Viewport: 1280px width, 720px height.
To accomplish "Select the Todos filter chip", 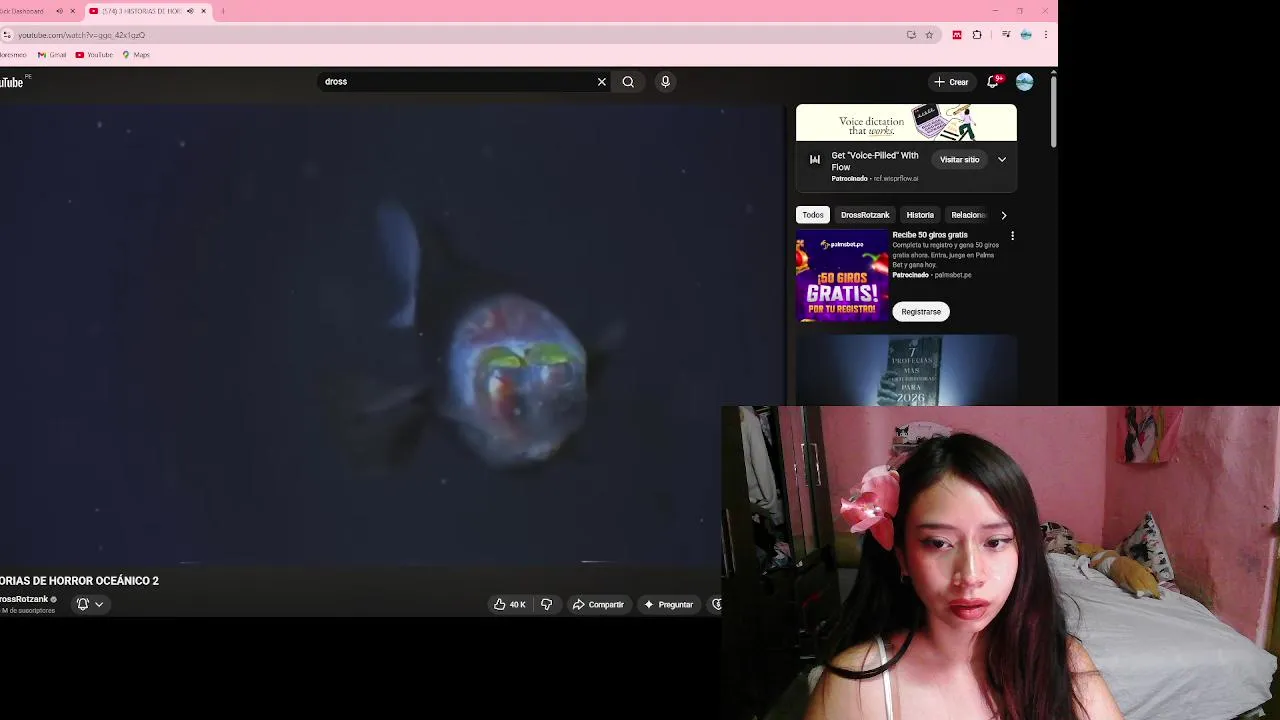I will tap(813, 215).
